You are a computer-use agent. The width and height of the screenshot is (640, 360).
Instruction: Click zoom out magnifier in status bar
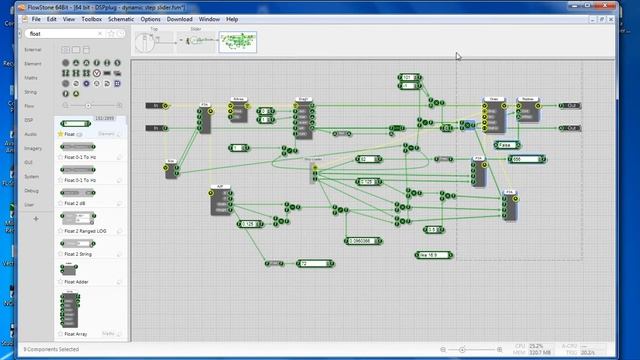tap(443, 349)
